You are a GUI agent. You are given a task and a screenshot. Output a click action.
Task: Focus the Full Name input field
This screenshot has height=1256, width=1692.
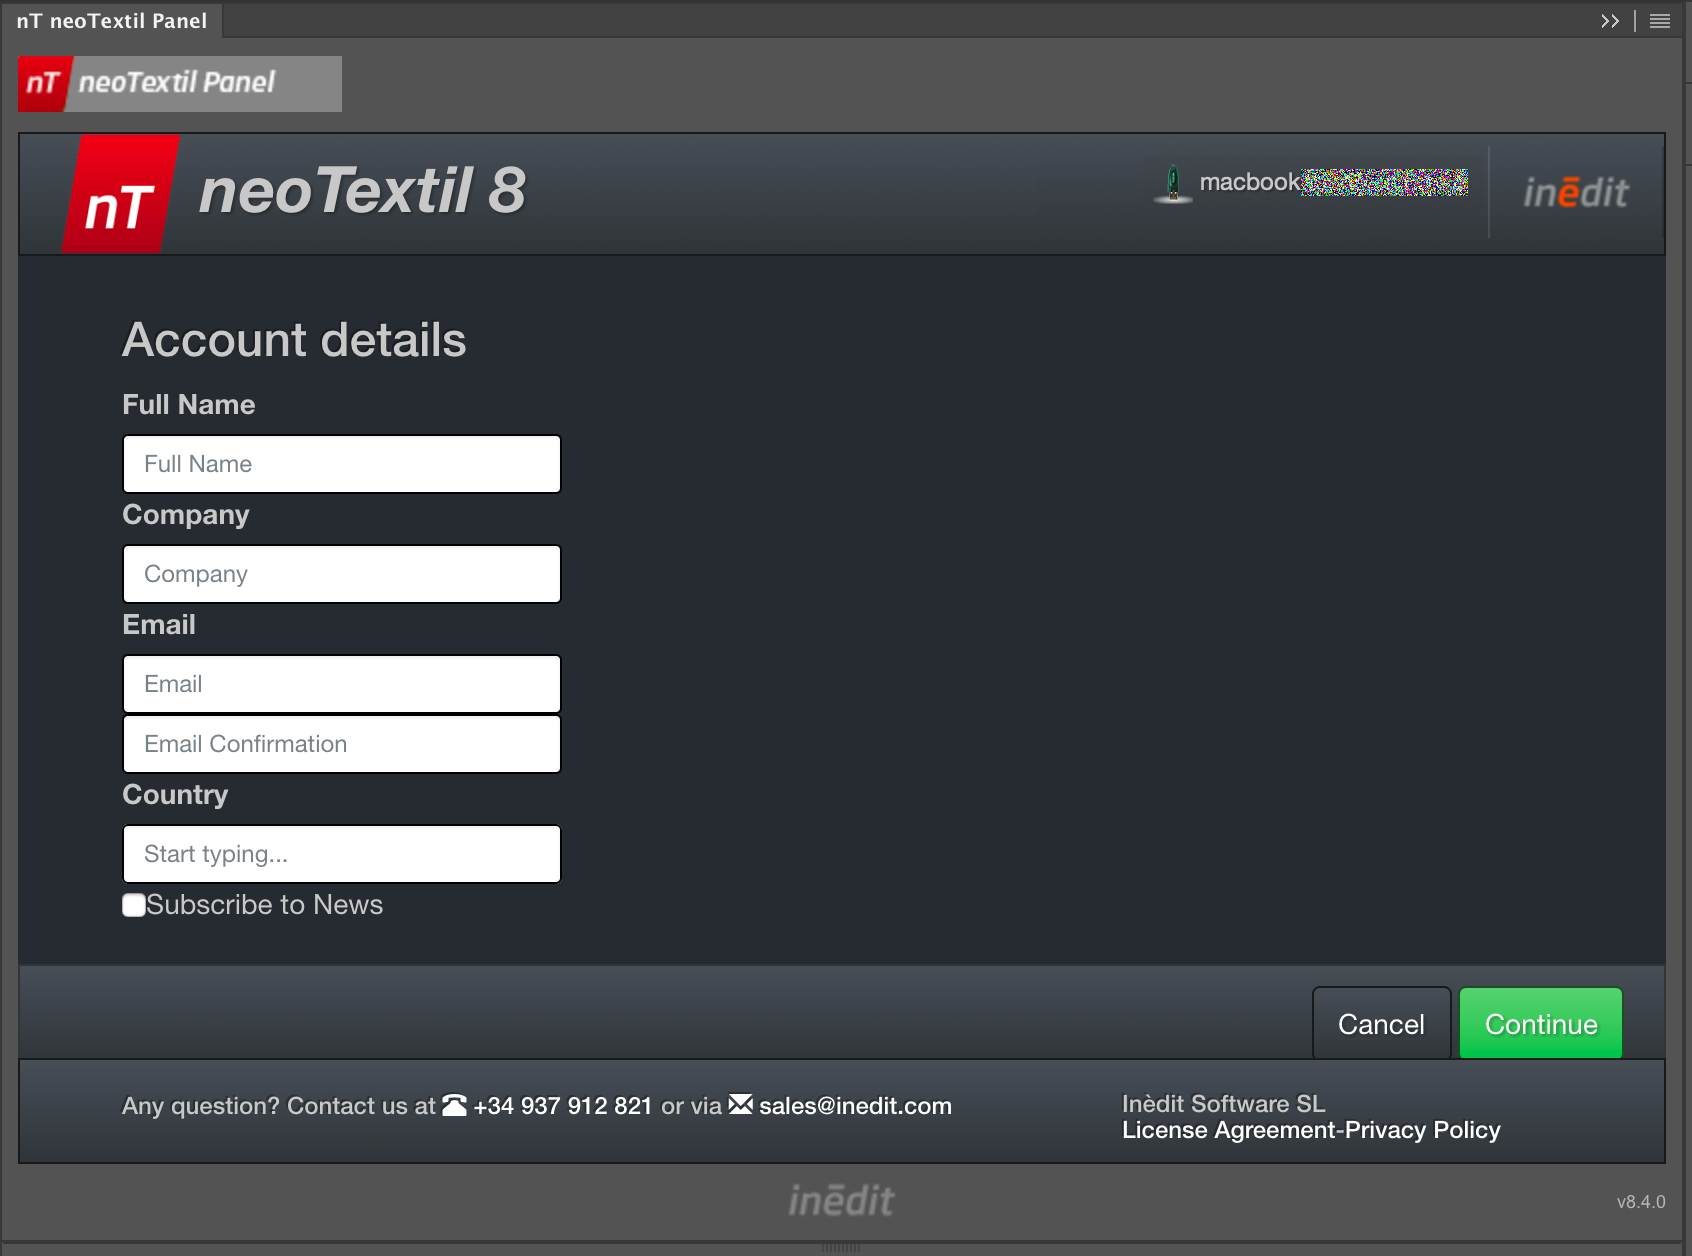(342, 464)
